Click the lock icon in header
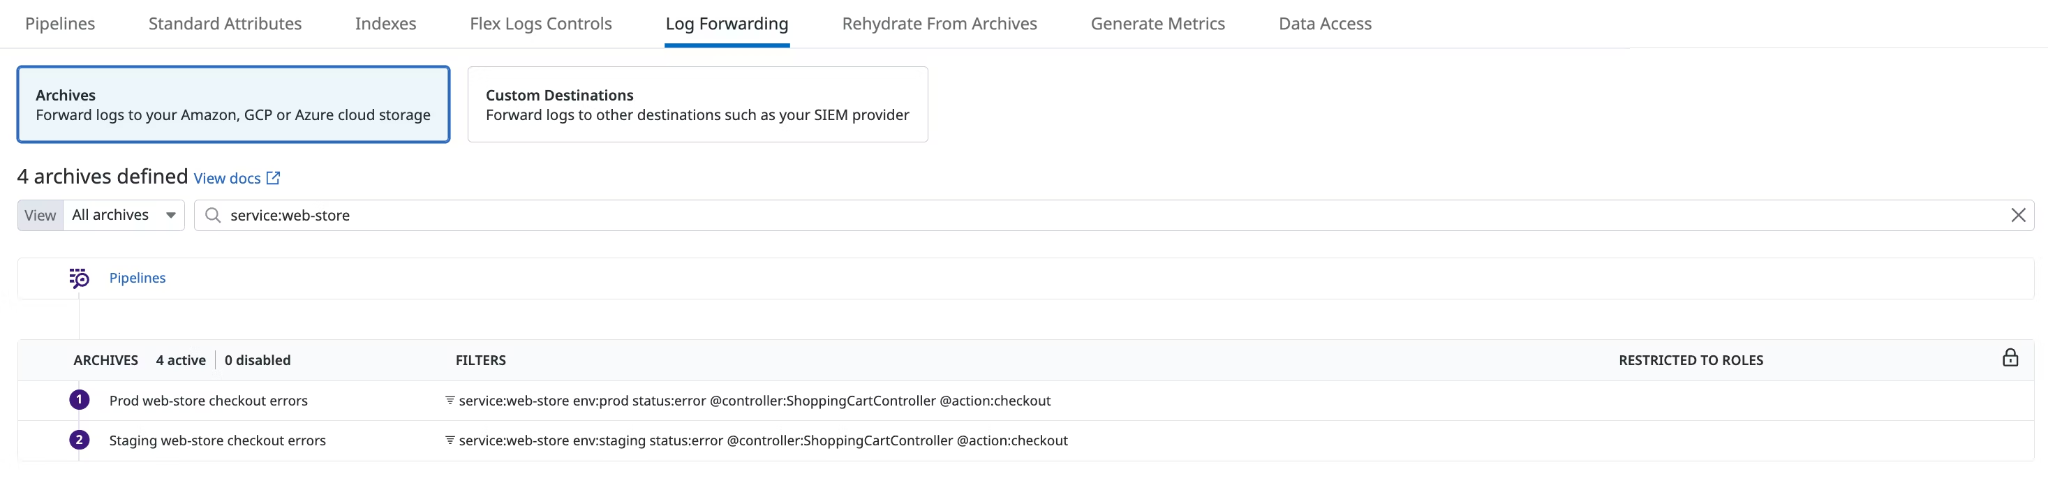Viewport: 2048px width, 479px height. click(x=2010, y=358)
